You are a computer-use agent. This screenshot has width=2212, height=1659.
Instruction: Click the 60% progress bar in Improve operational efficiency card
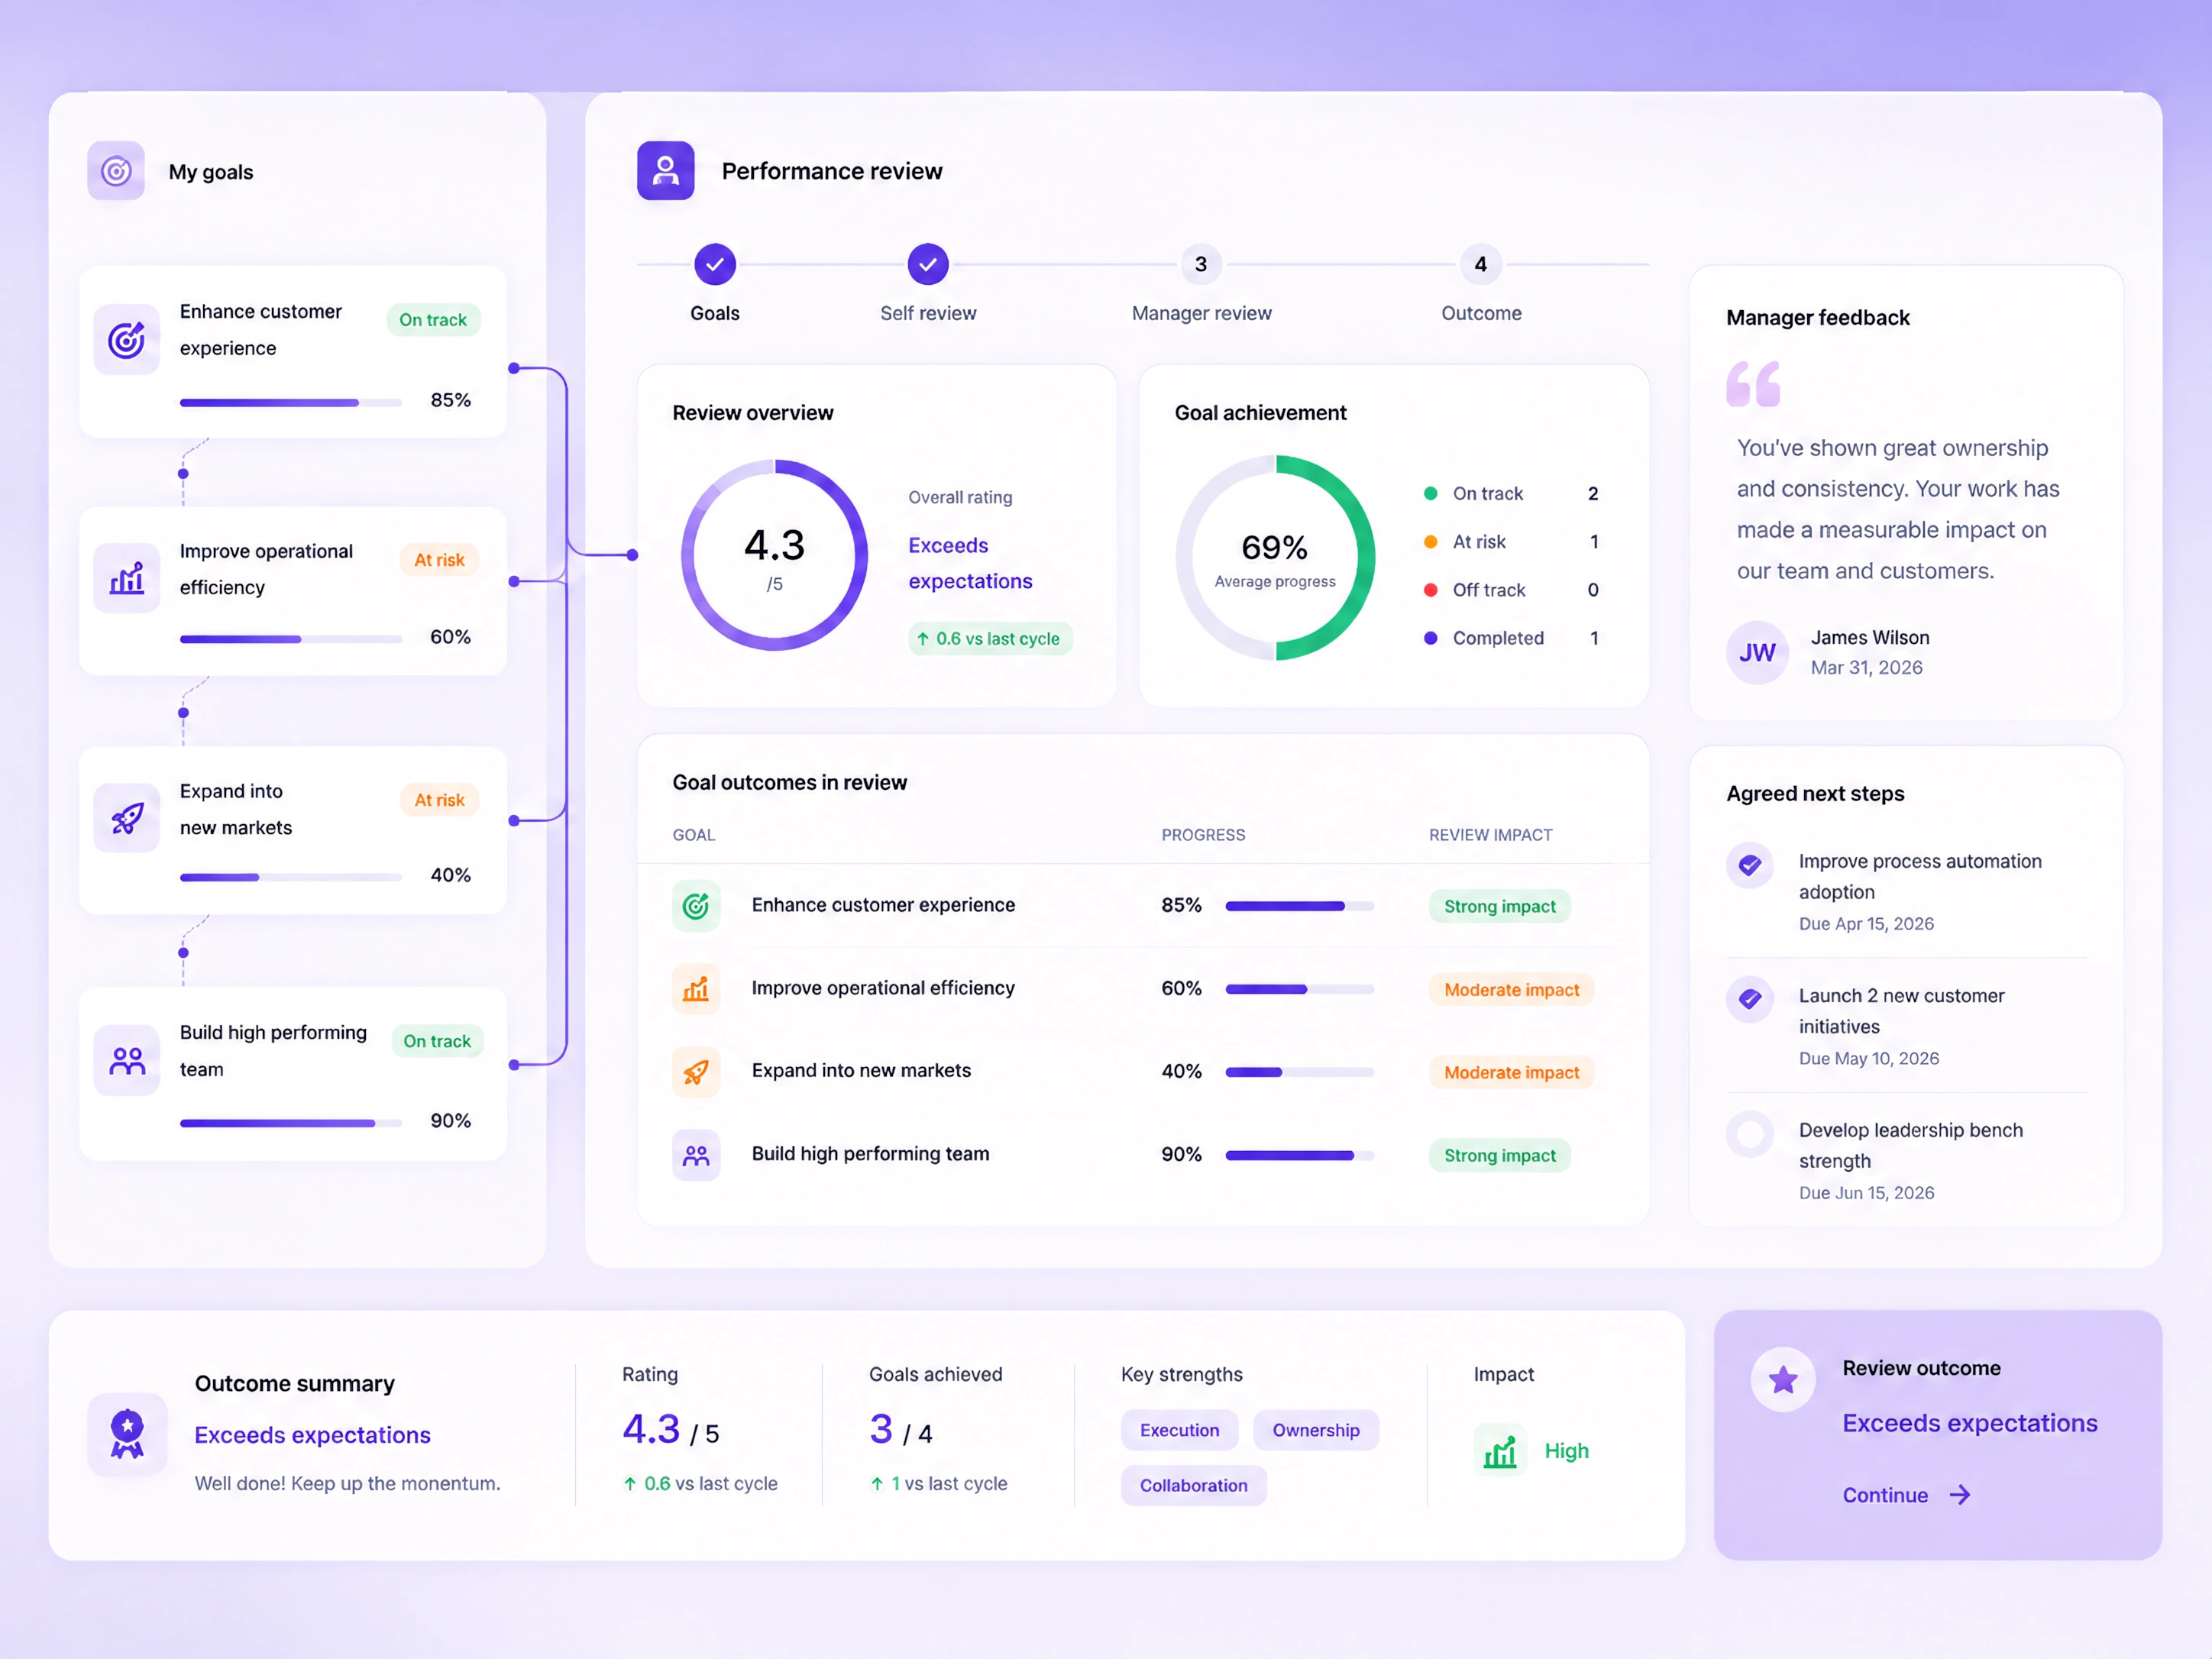(x=291, y=639)
